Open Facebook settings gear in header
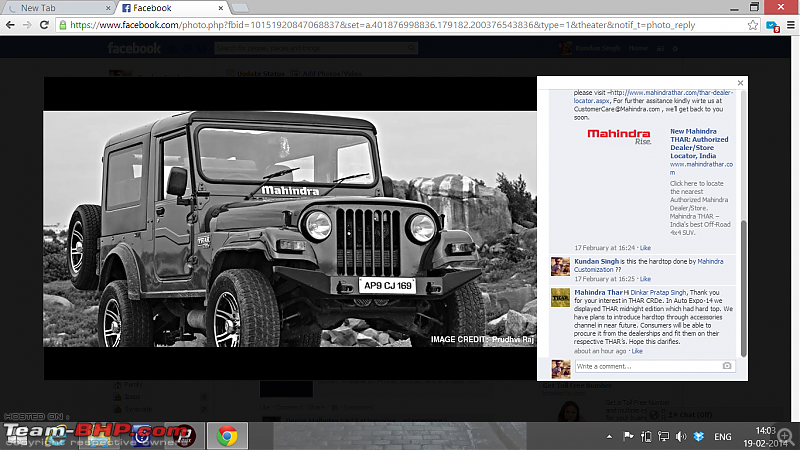Screen dimensions: 800x450 [x=675, y=48]
